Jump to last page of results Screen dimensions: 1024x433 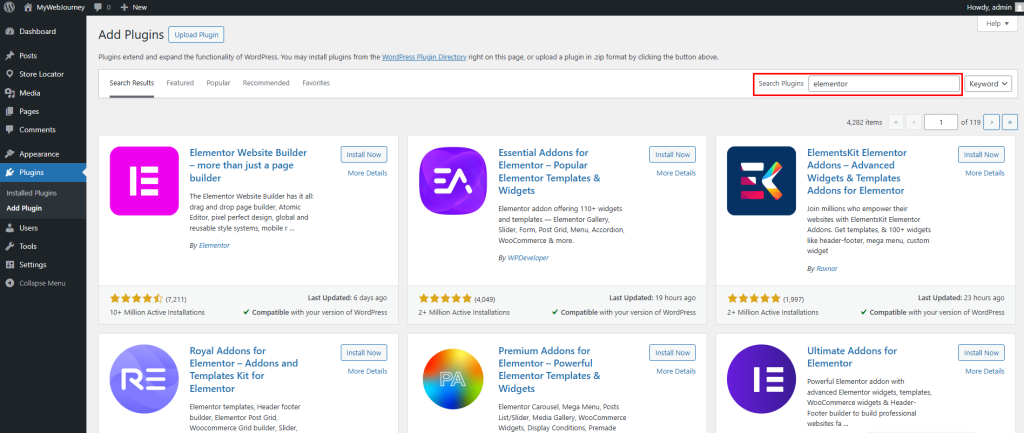tap(1010, 121)
